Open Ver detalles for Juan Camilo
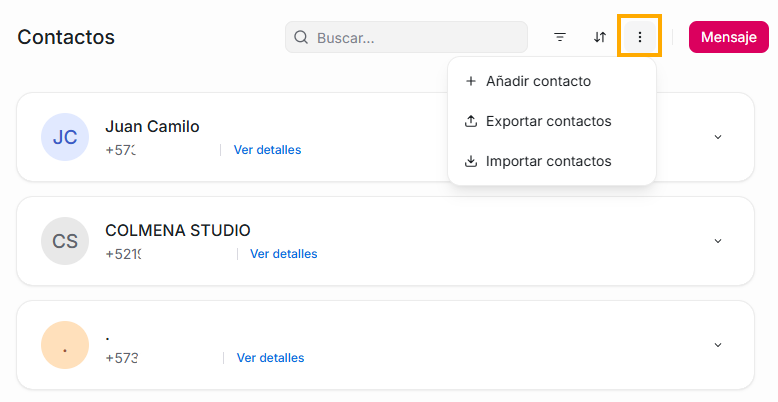 tap(267, 150)
